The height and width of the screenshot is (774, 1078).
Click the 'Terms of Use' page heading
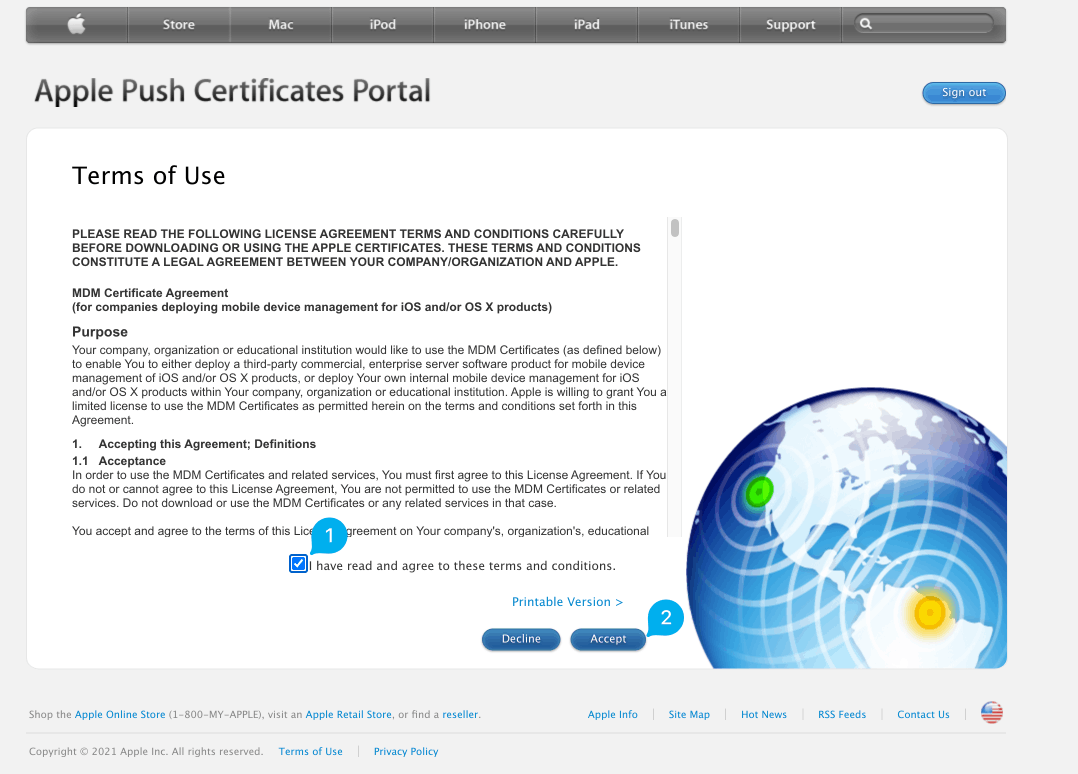coord(148,176)
